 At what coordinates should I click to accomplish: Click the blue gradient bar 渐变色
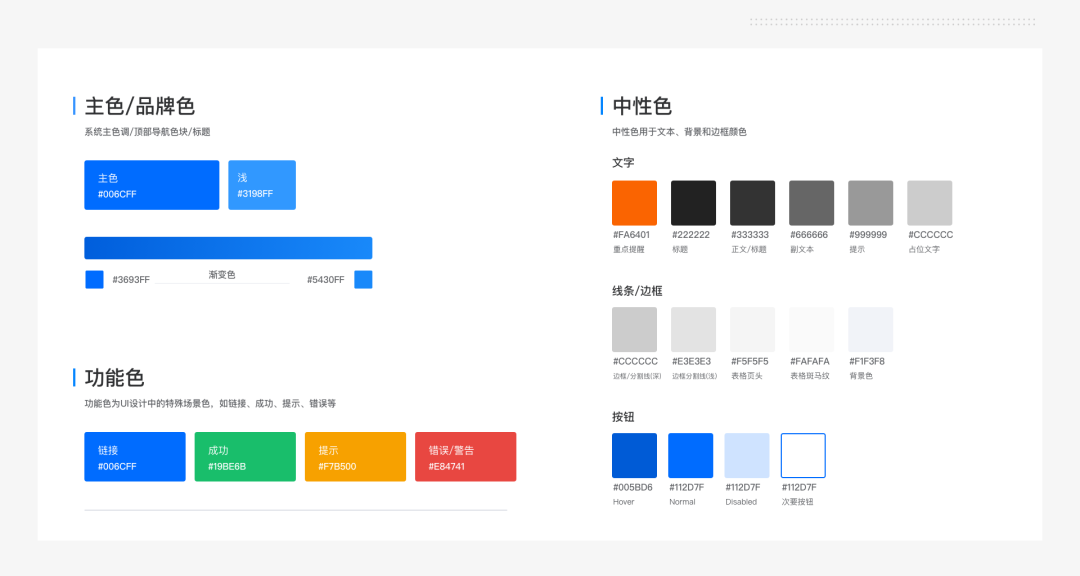[x=228, y=247]
